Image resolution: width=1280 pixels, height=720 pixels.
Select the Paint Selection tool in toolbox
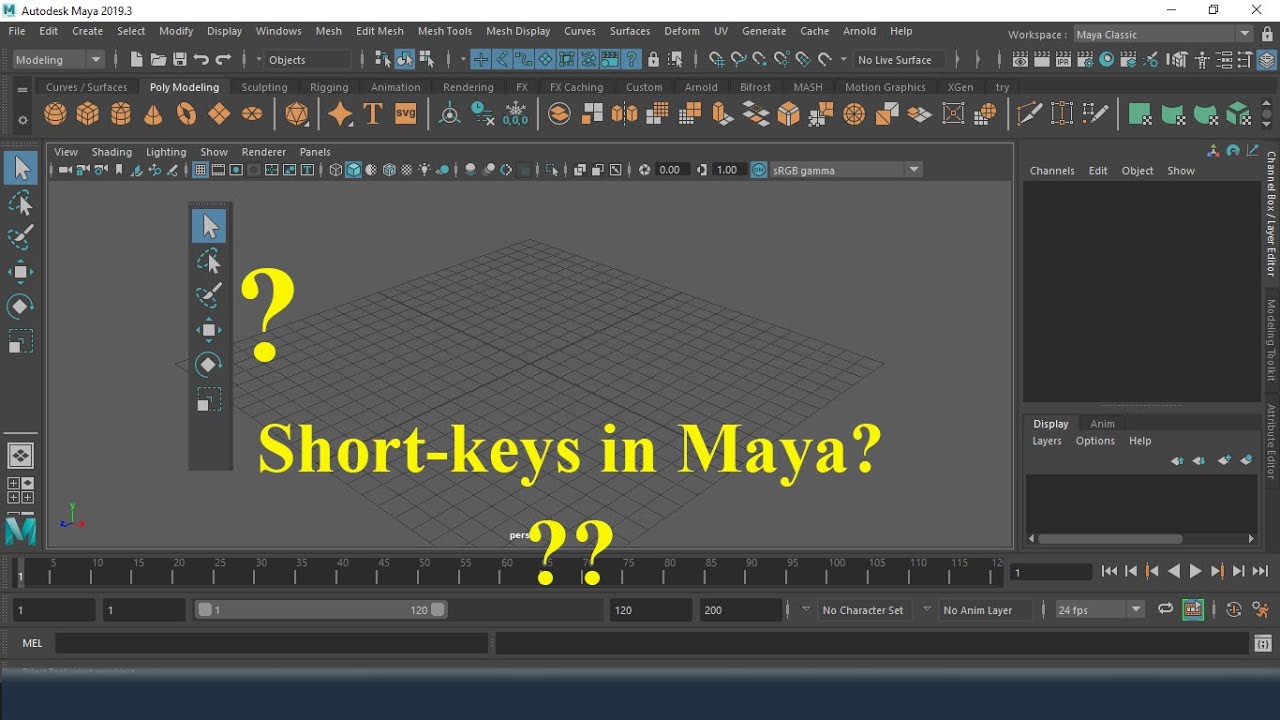click(x=20, y=238)
